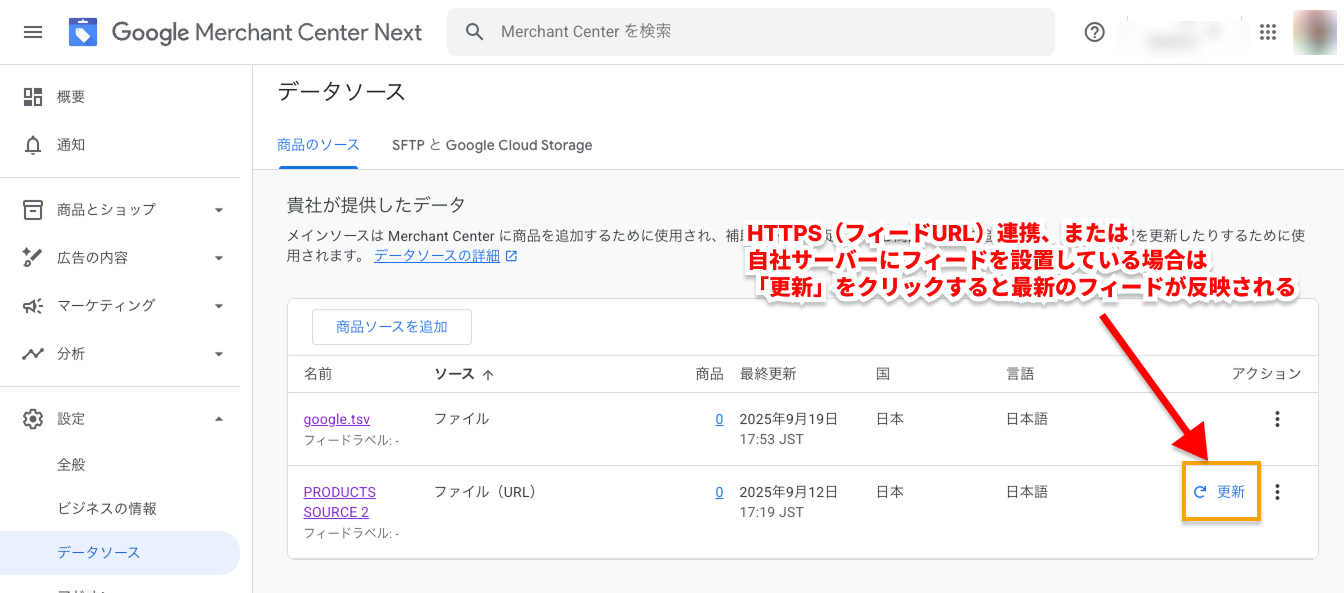This screenshot has height=593, width=1344.
Task: Click product count 0 for google.tsv
Action: [x=719, y=419]
